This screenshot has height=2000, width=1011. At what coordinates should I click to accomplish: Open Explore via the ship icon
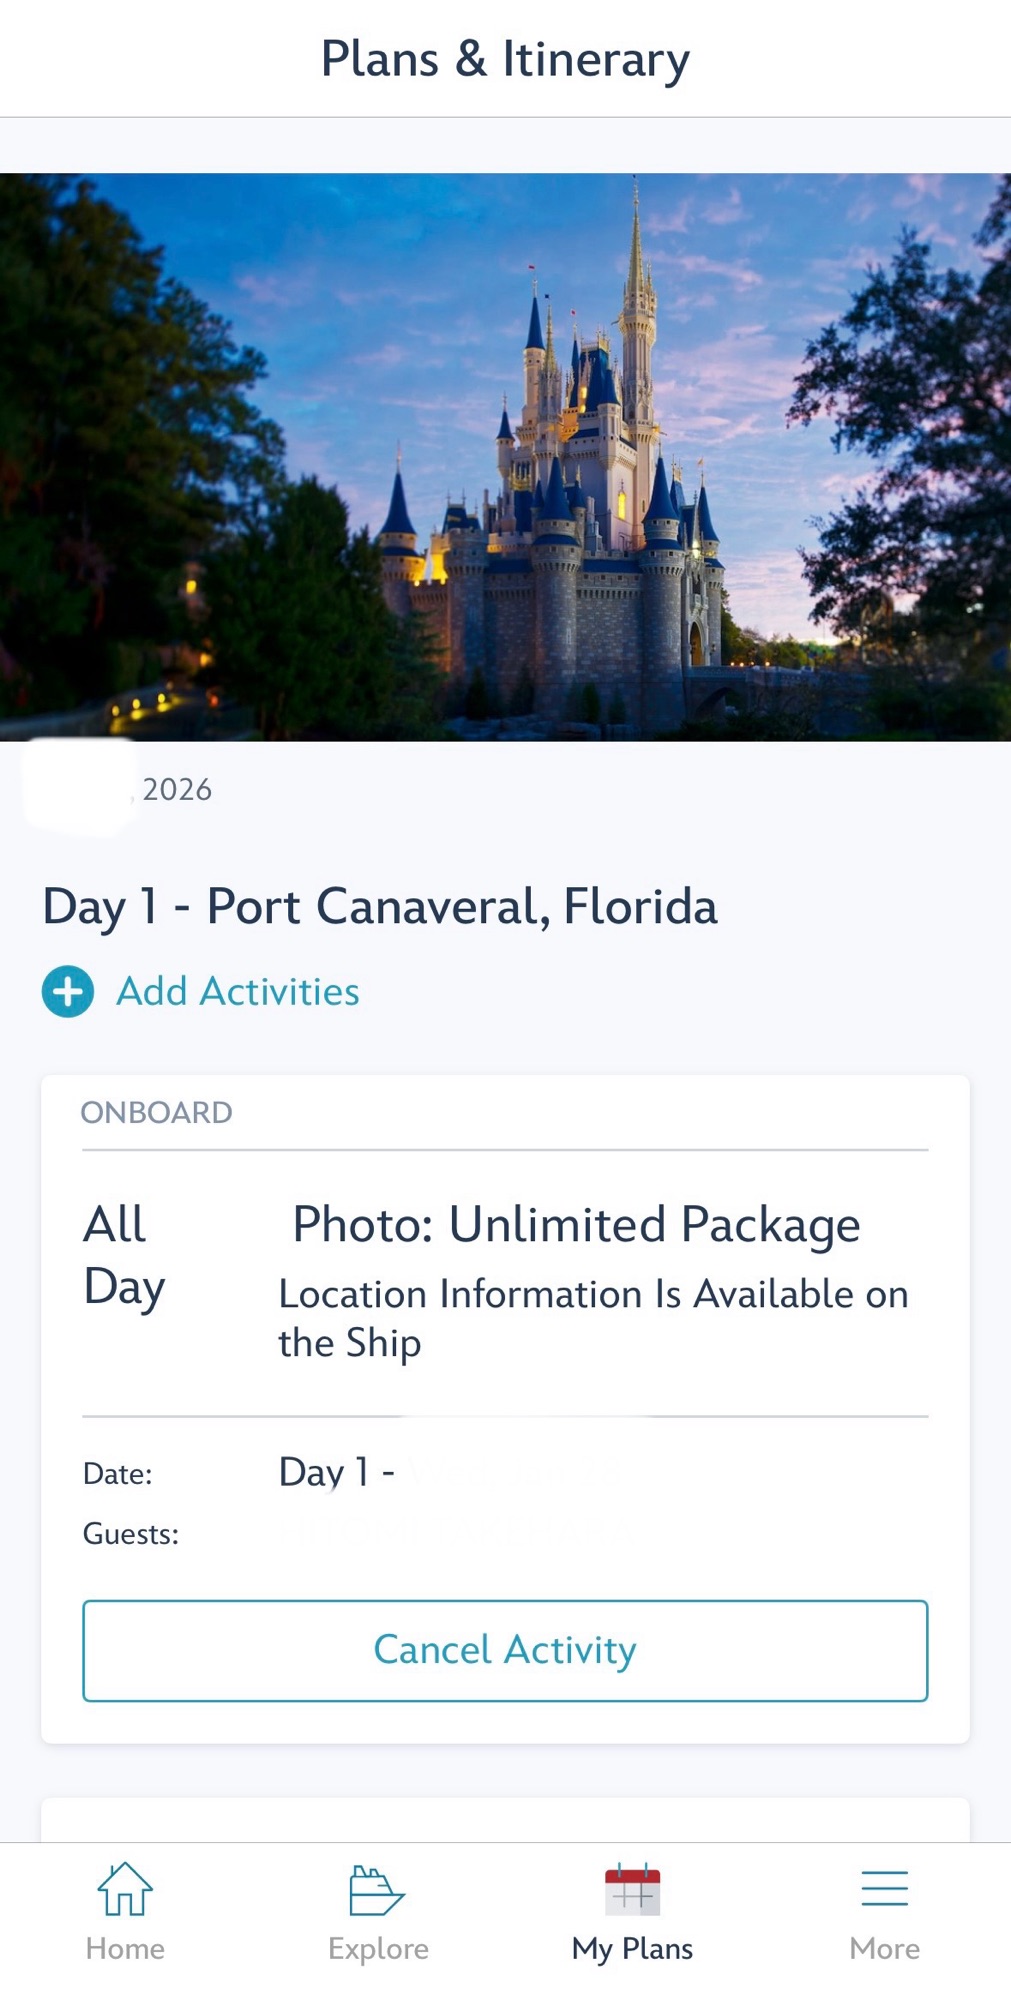click(x=377, y=1890)
